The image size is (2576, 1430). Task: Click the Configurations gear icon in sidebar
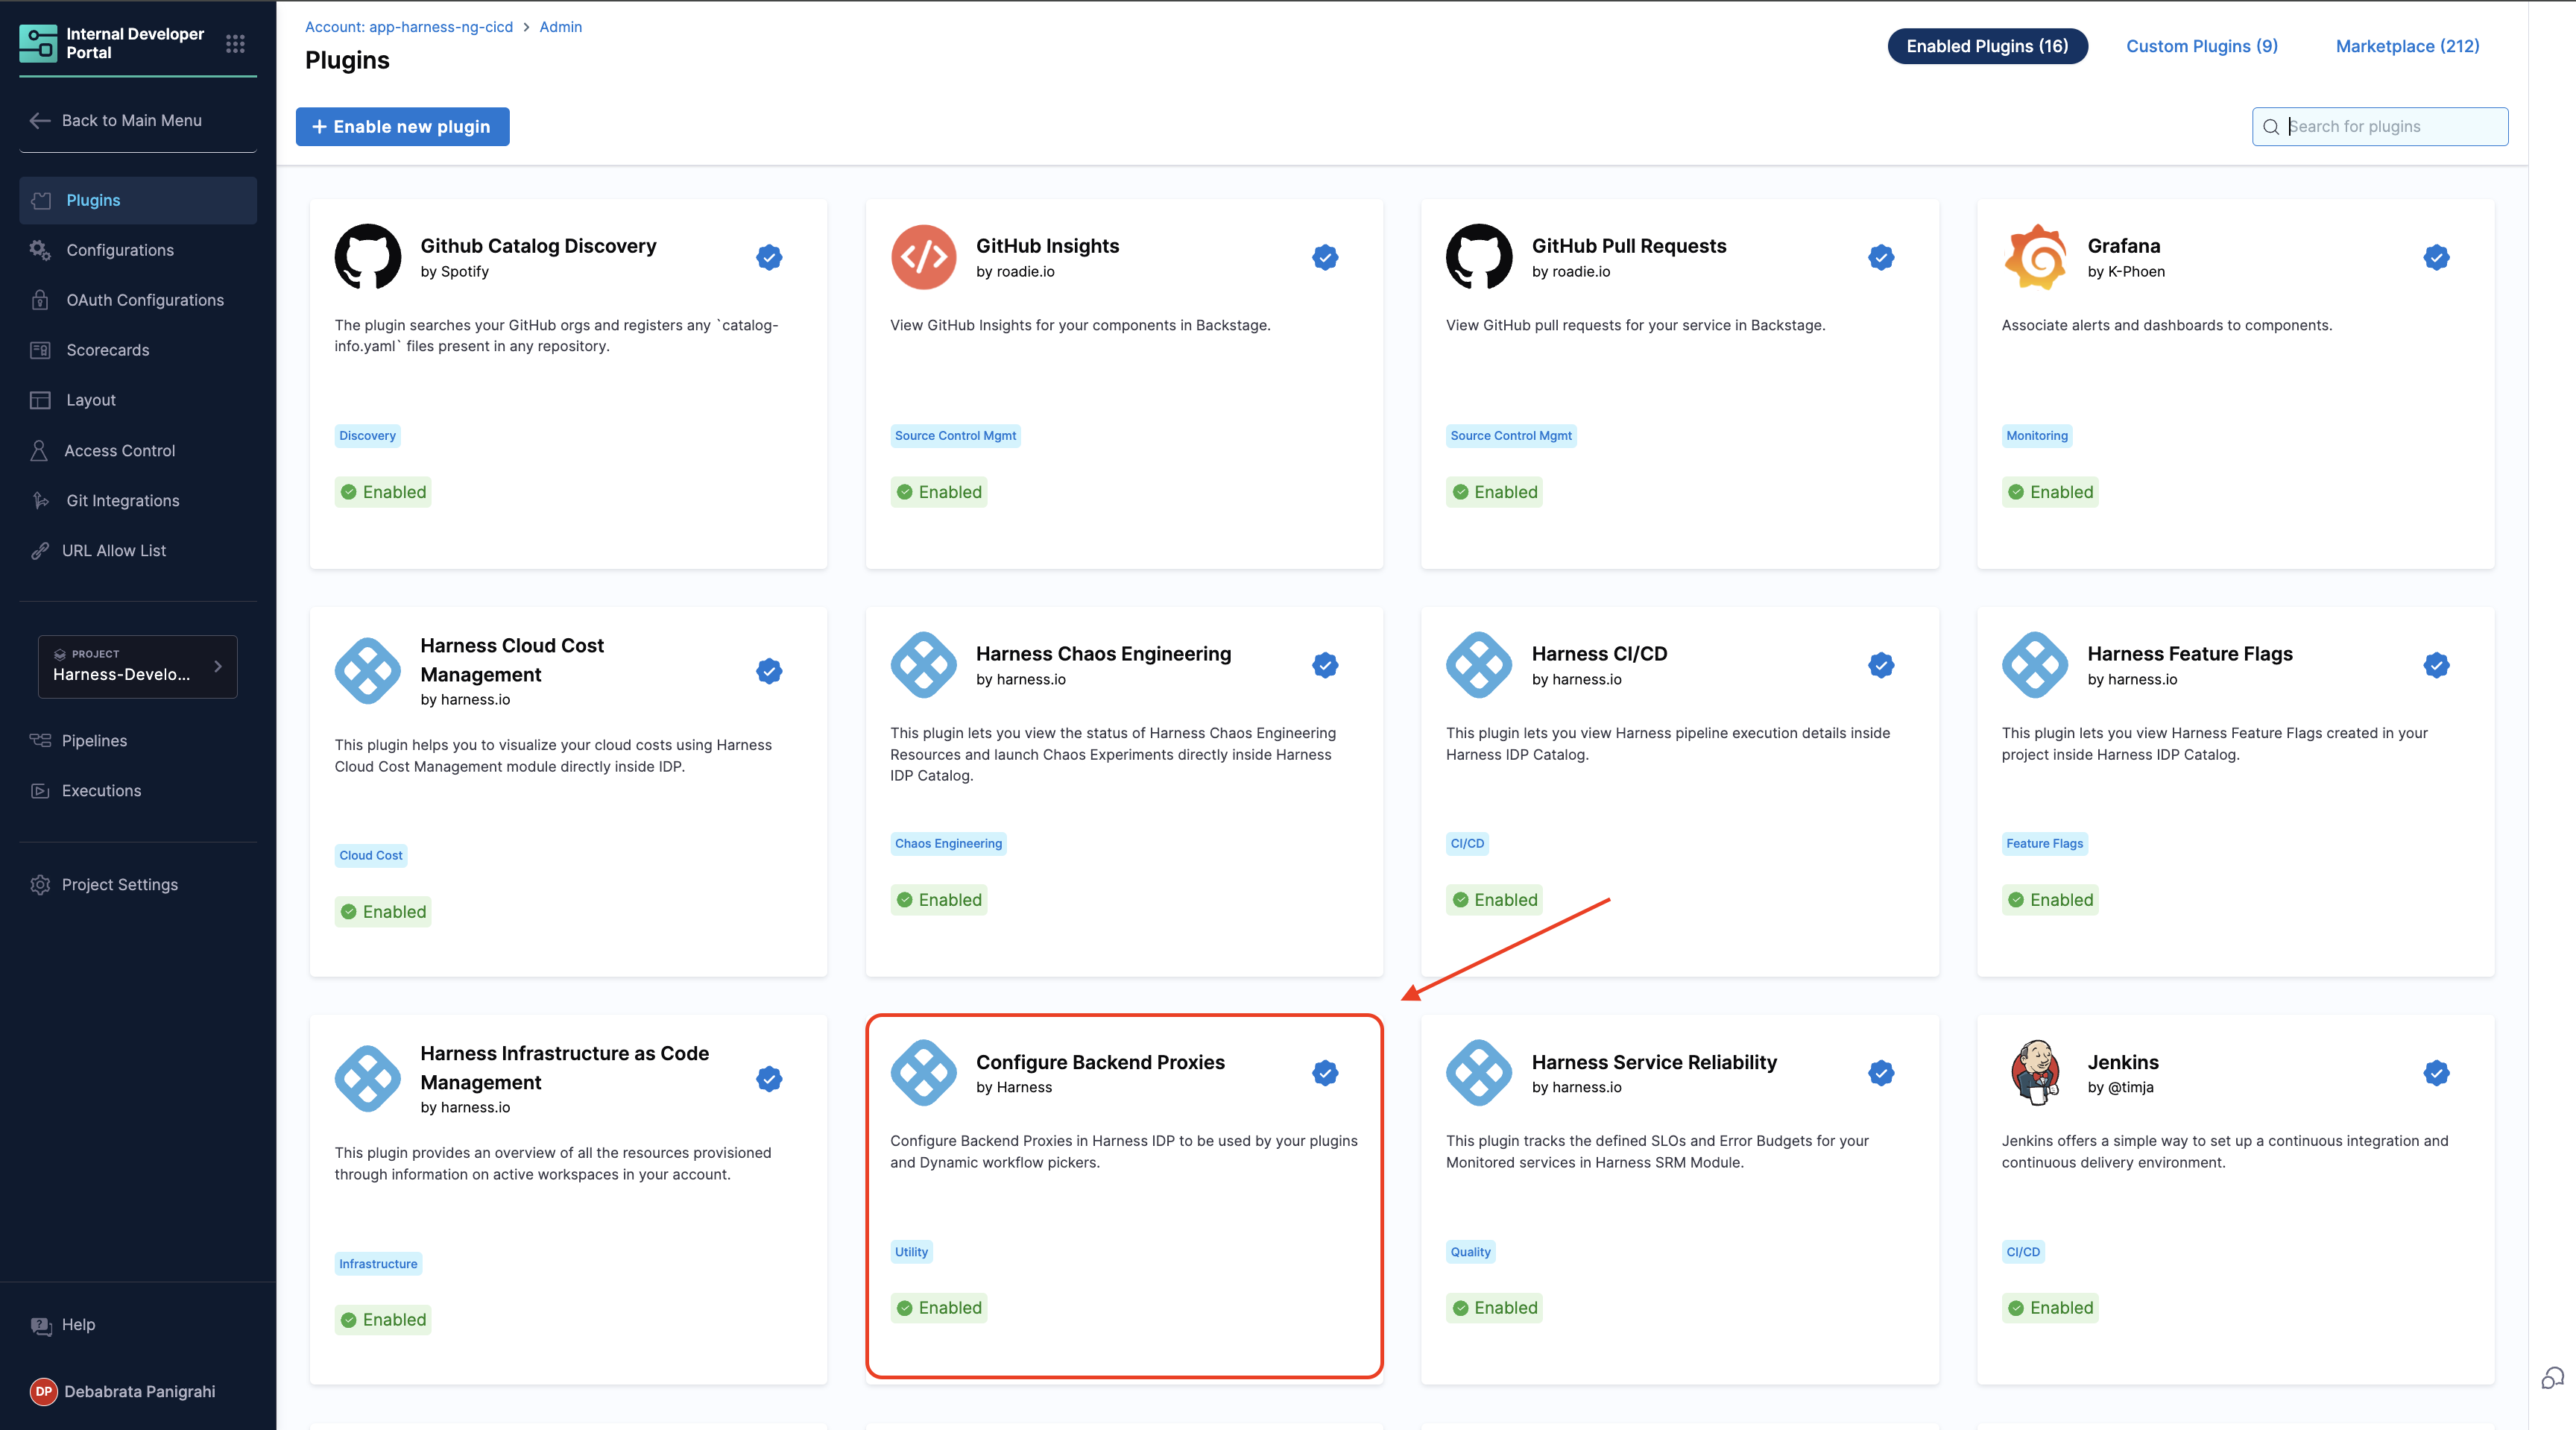tap(40, 250)
